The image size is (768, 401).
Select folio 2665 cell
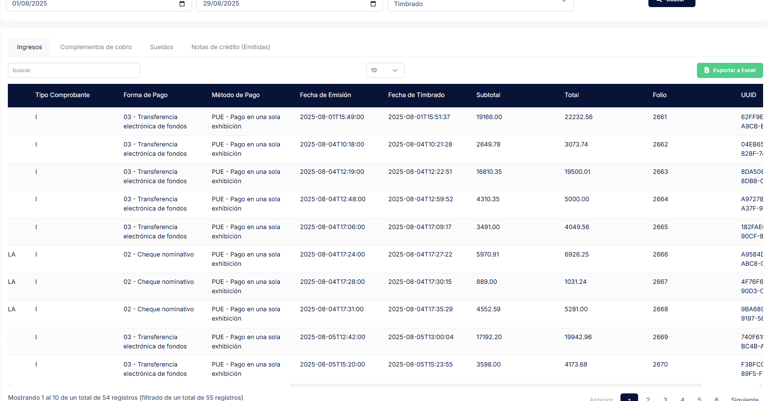[660, 227]
